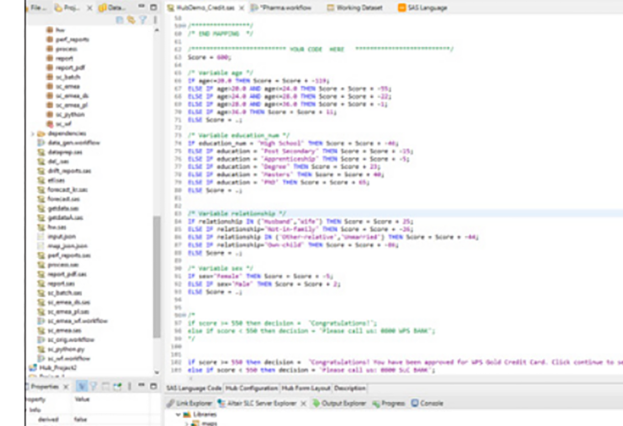Image resolution: width=623 pixels, height=426 pixels.
Task: Select the Hub Configuration bottom tab
Action: [x=251, y=387]
